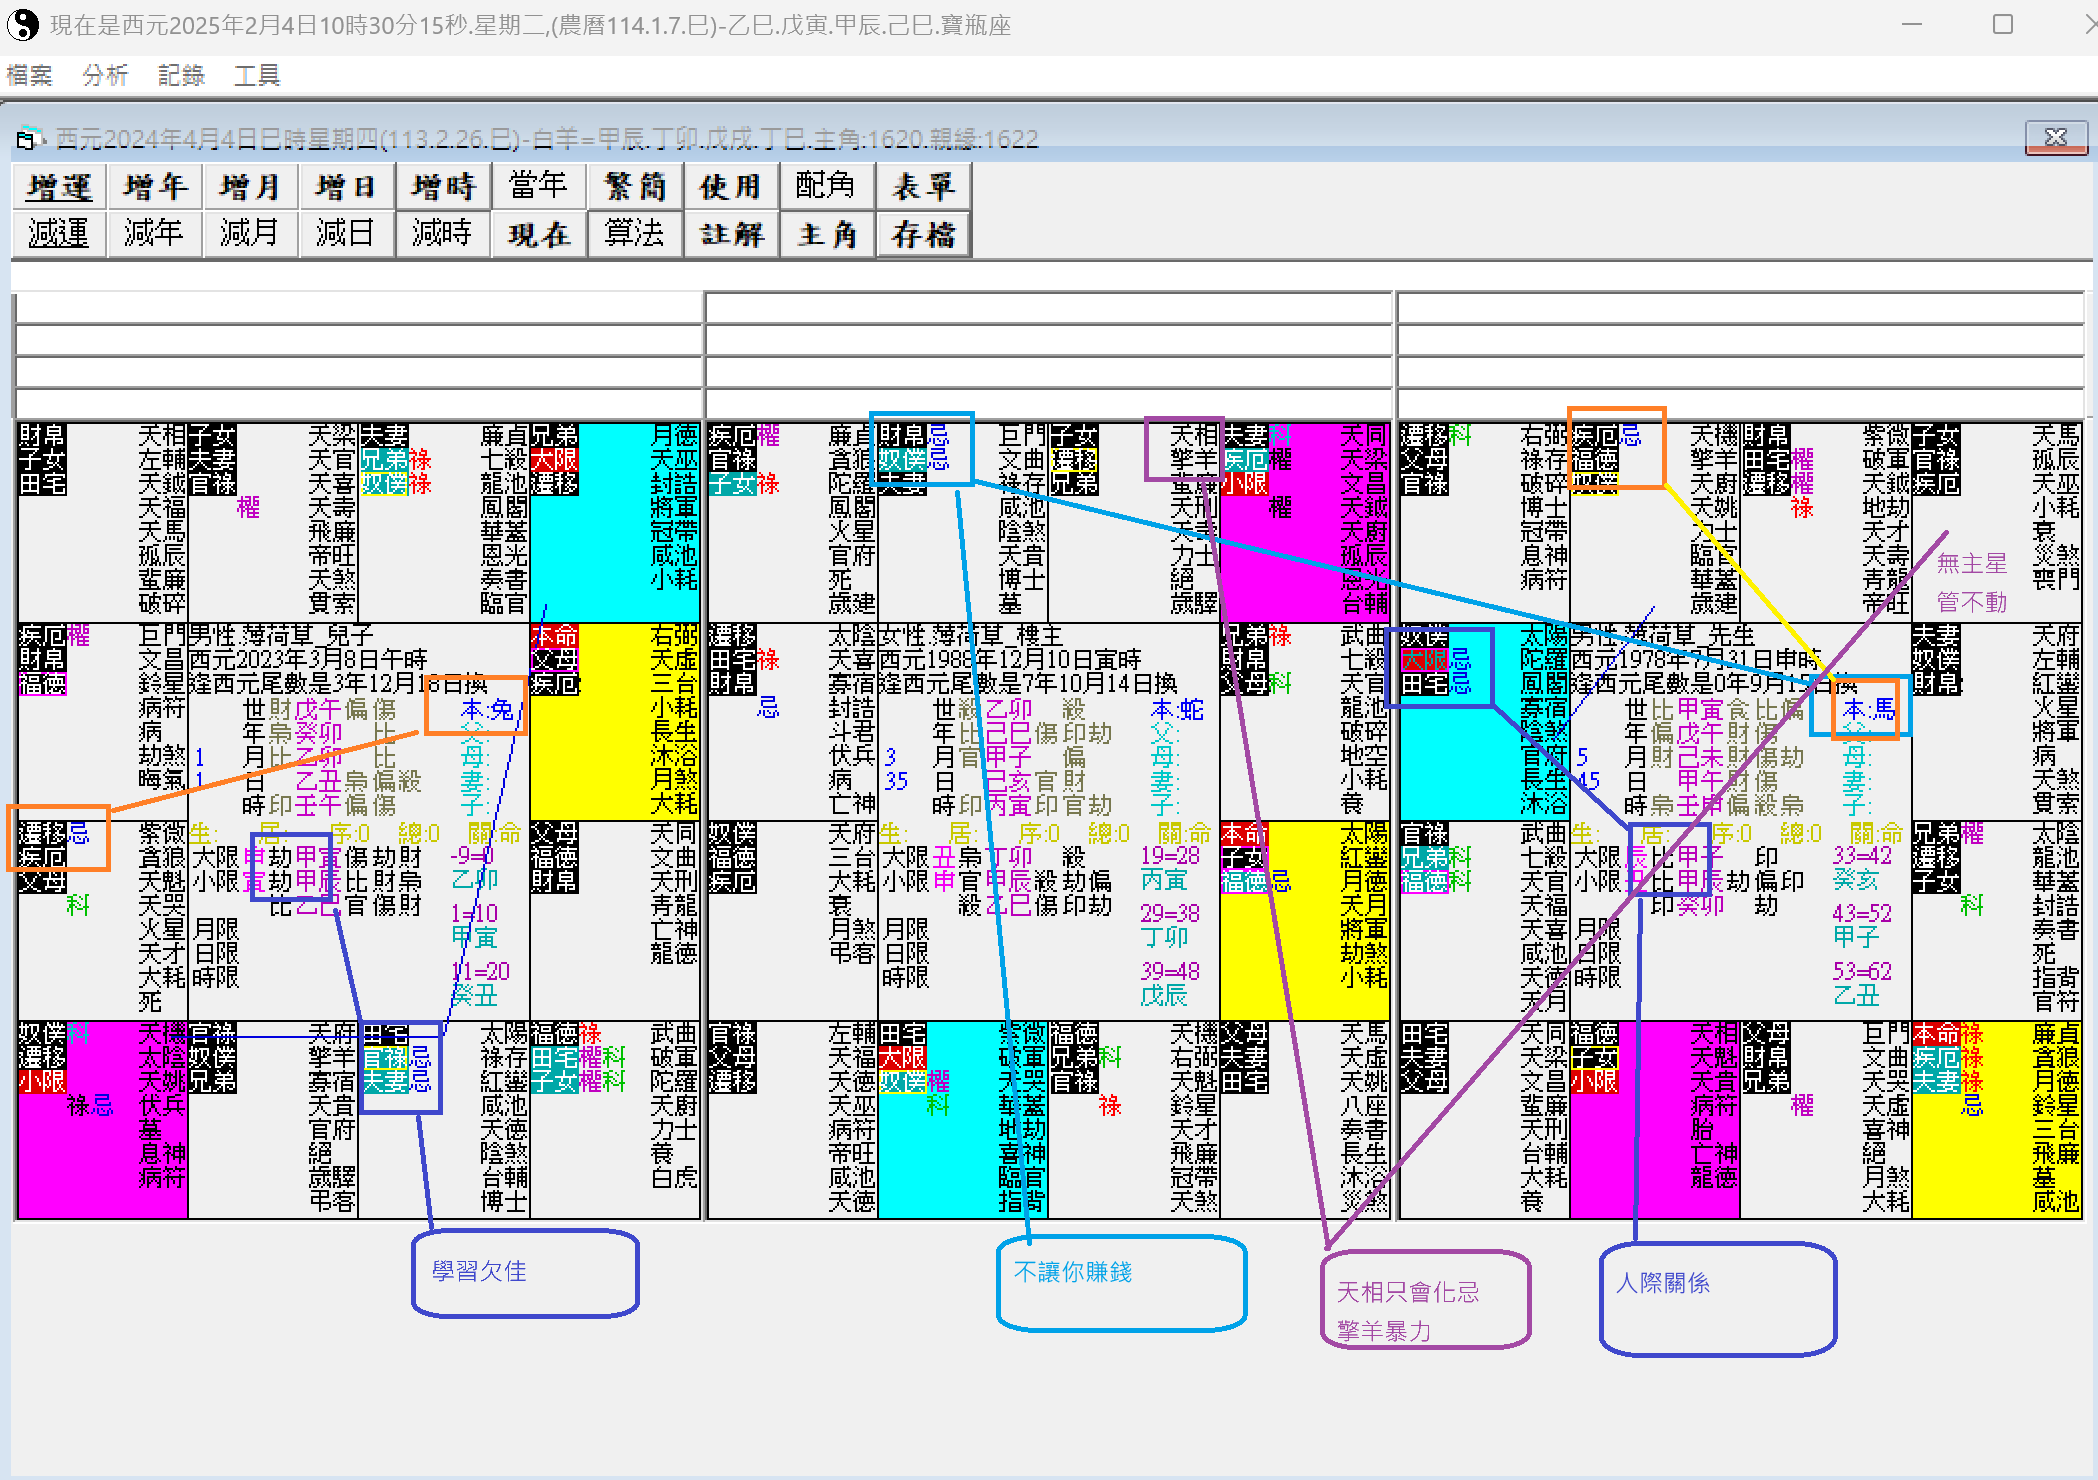Click the 減月 button
Screen dimensions: 2098x1480
[x=251, y=234]
